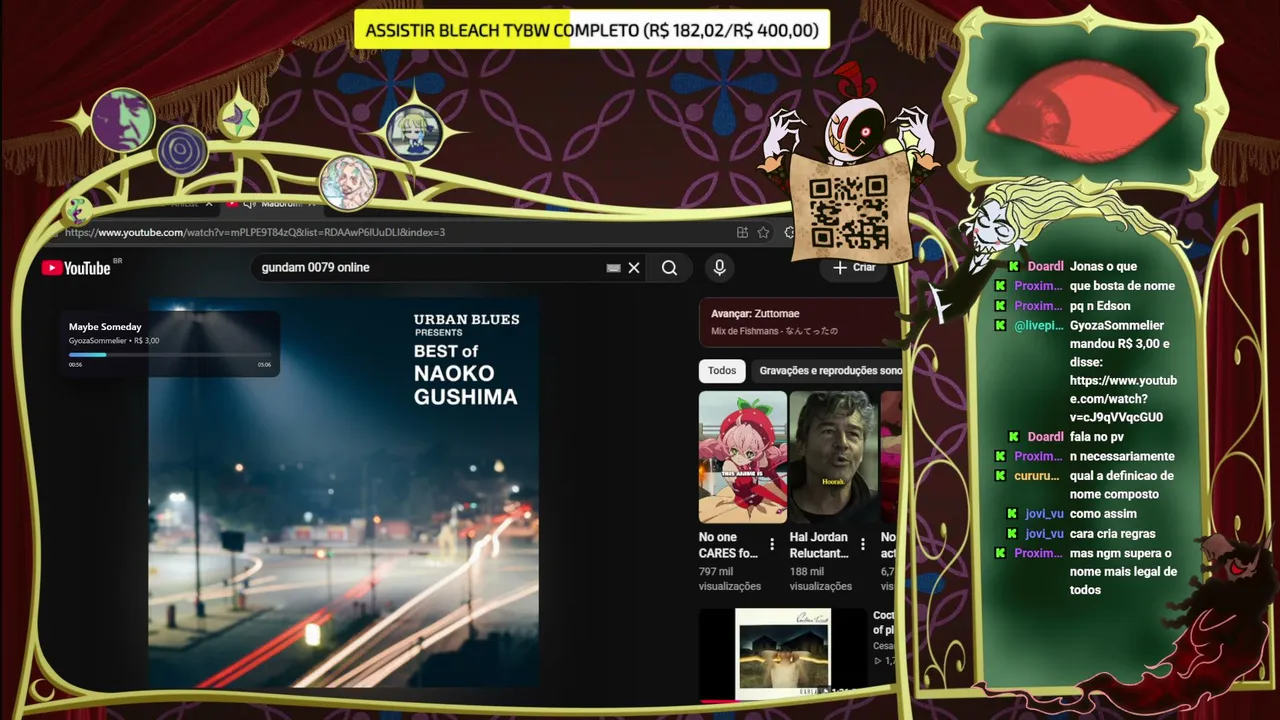Click the QR code on the scroll
Viewport: 1280px width, 720px height.
coord(849,211)
